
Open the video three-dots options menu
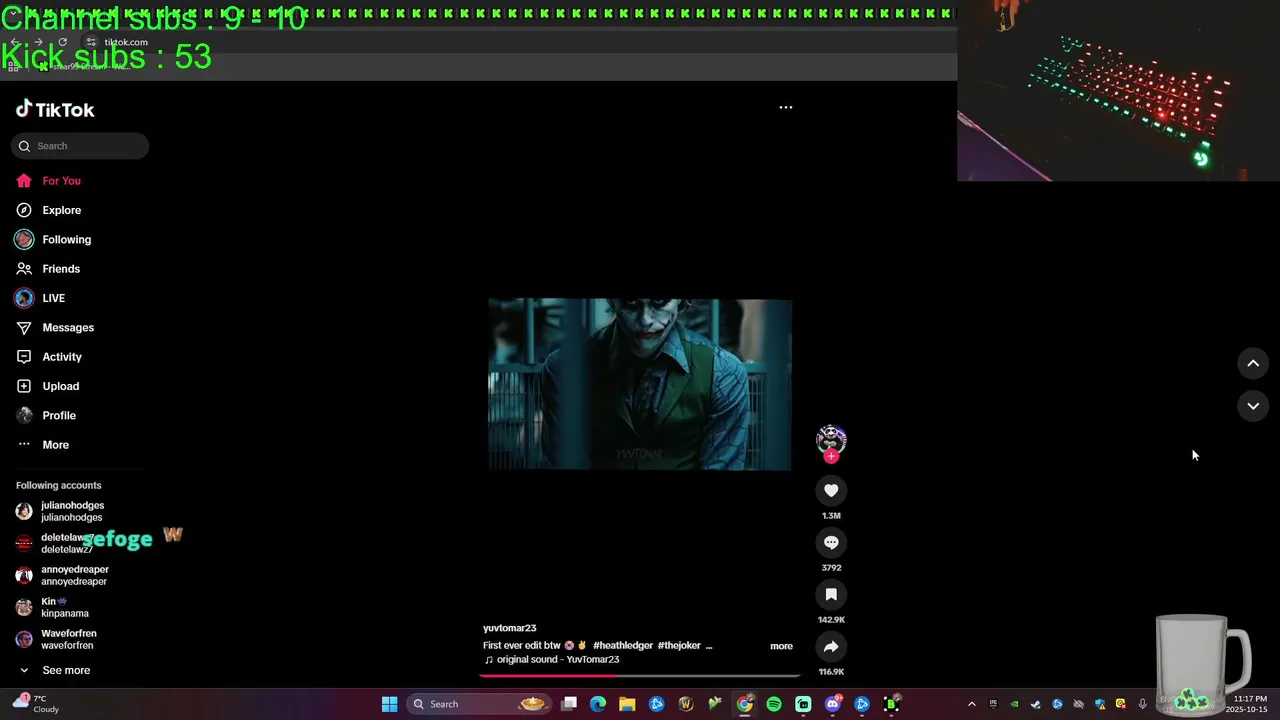click(x=786, y=107)
